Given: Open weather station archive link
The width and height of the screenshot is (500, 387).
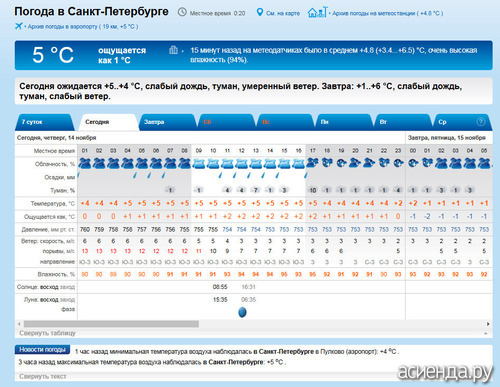Looking at the screenshot, I should pyautogui.click(x=387, y=13).
